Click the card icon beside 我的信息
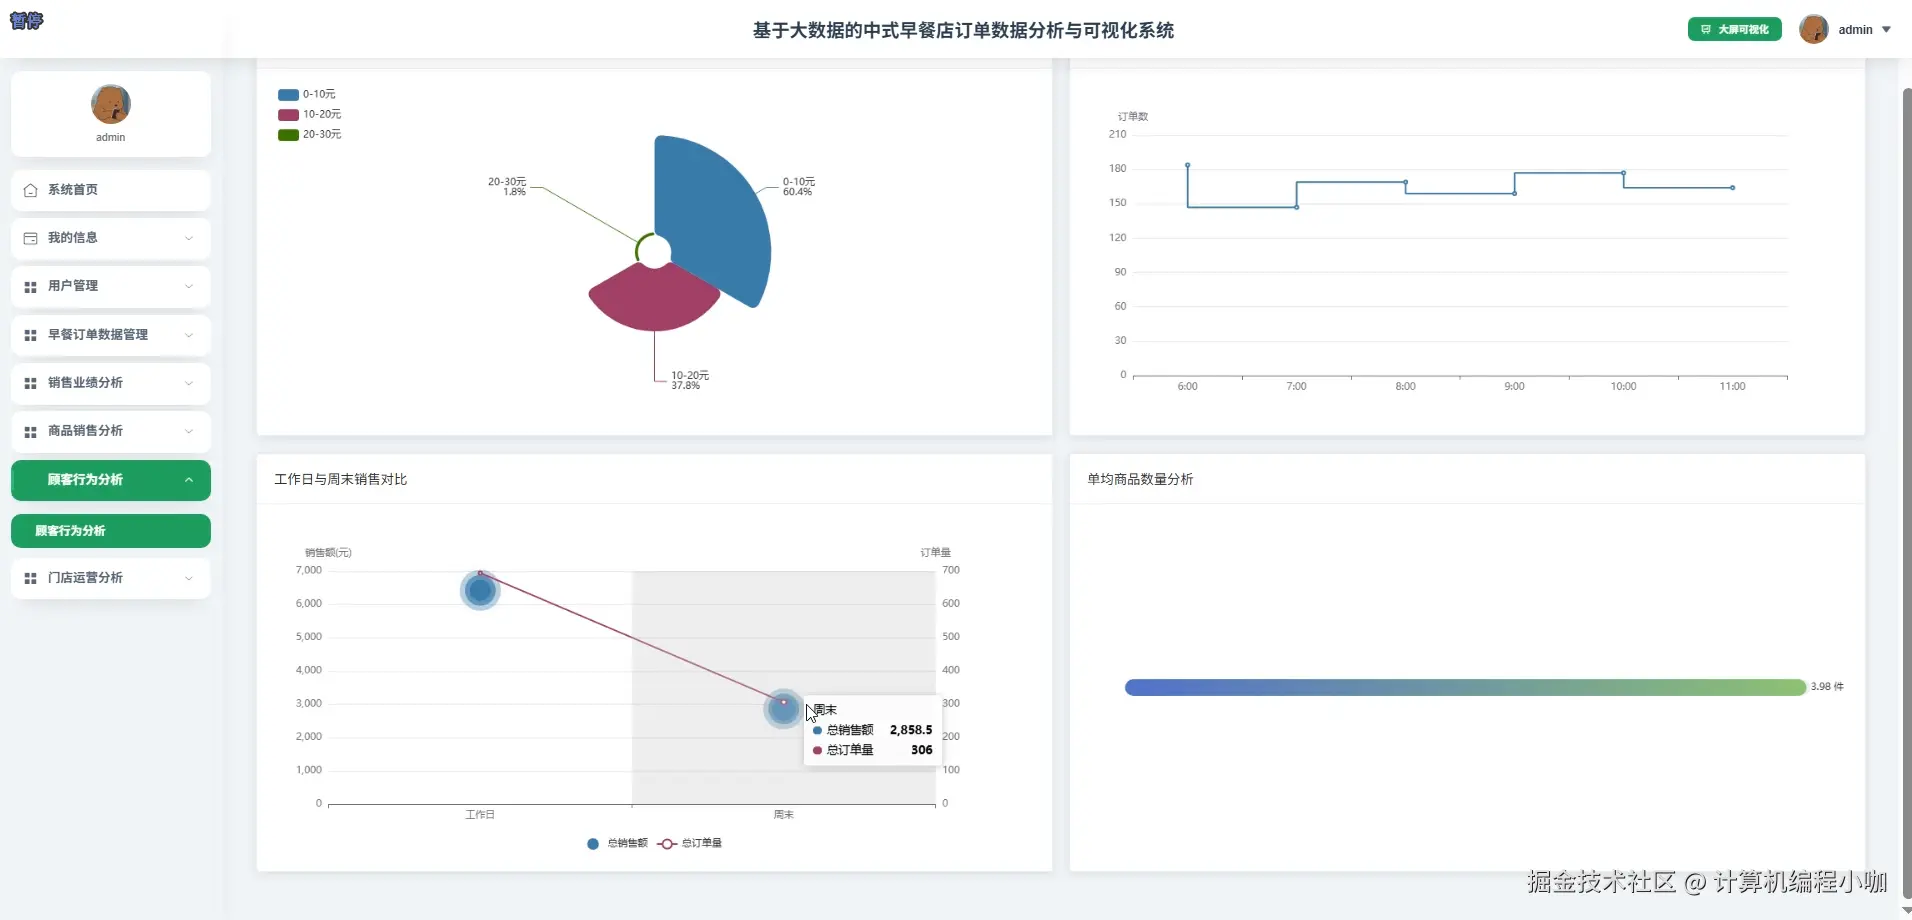The width and height of the screenshot is (1912, 920). point(30,238)
